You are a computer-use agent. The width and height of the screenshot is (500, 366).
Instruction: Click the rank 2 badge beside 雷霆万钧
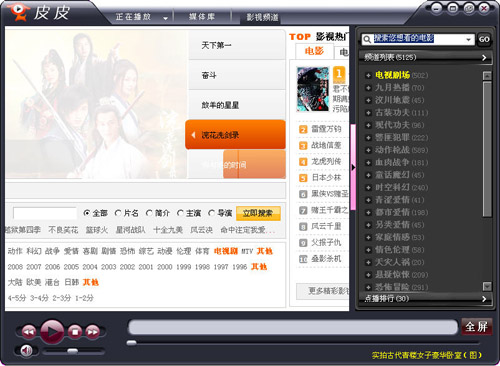[x=303, y=129]
